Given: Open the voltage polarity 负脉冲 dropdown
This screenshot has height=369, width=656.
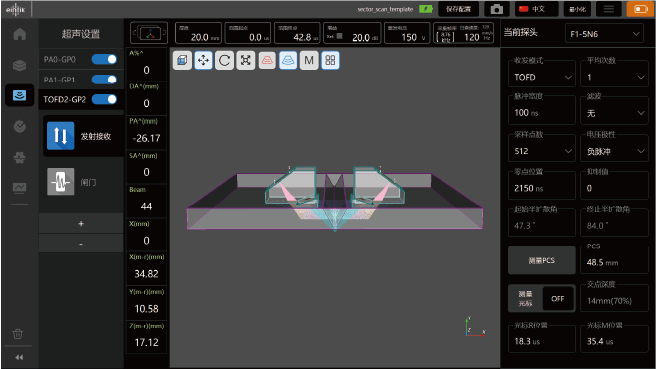Looking at the screenshot, I should click(x=614, y=151).
